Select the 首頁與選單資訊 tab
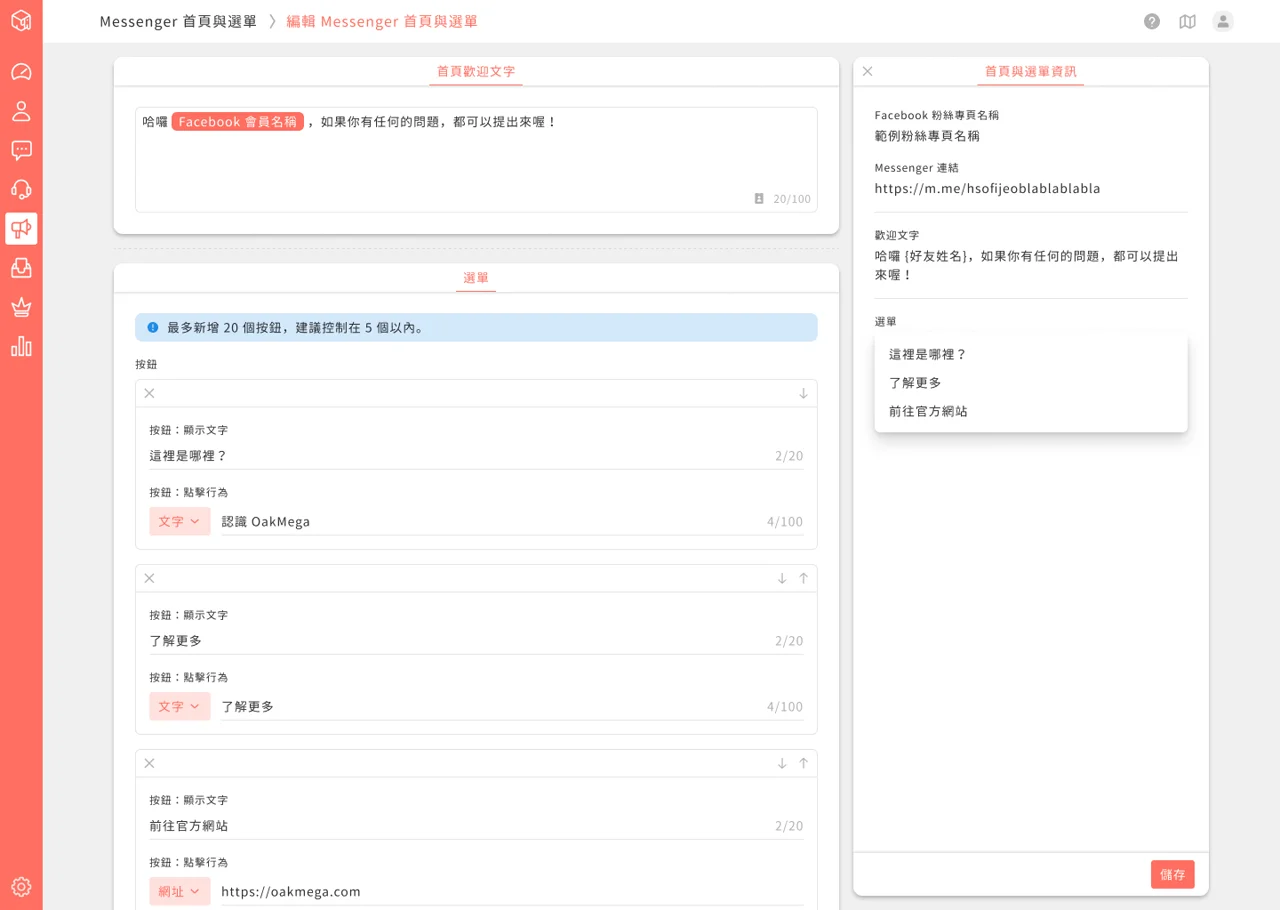This screenshot has height=910, width=1280. 1030,72
